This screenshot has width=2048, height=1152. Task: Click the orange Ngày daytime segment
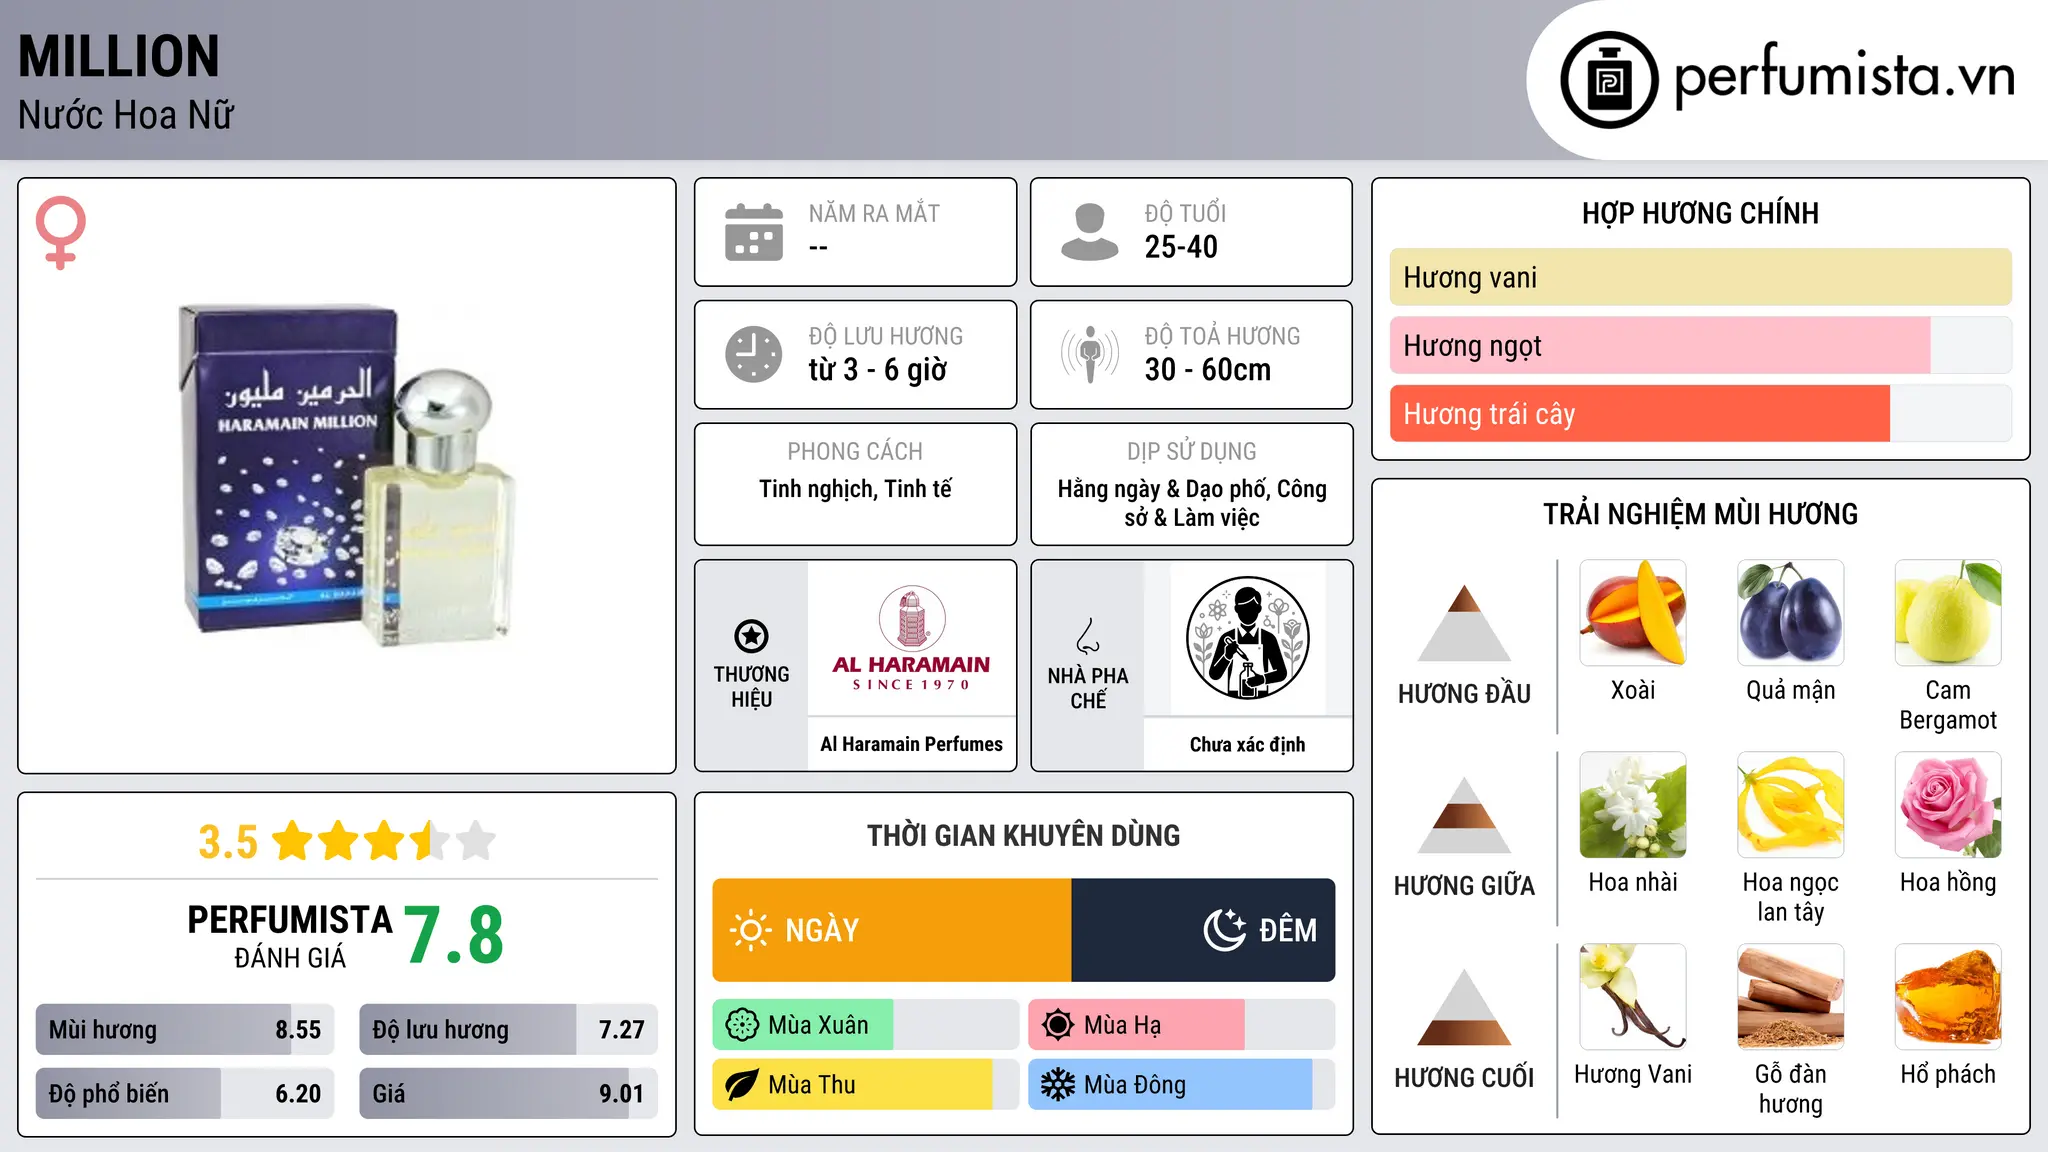click(x=892, y=930)
